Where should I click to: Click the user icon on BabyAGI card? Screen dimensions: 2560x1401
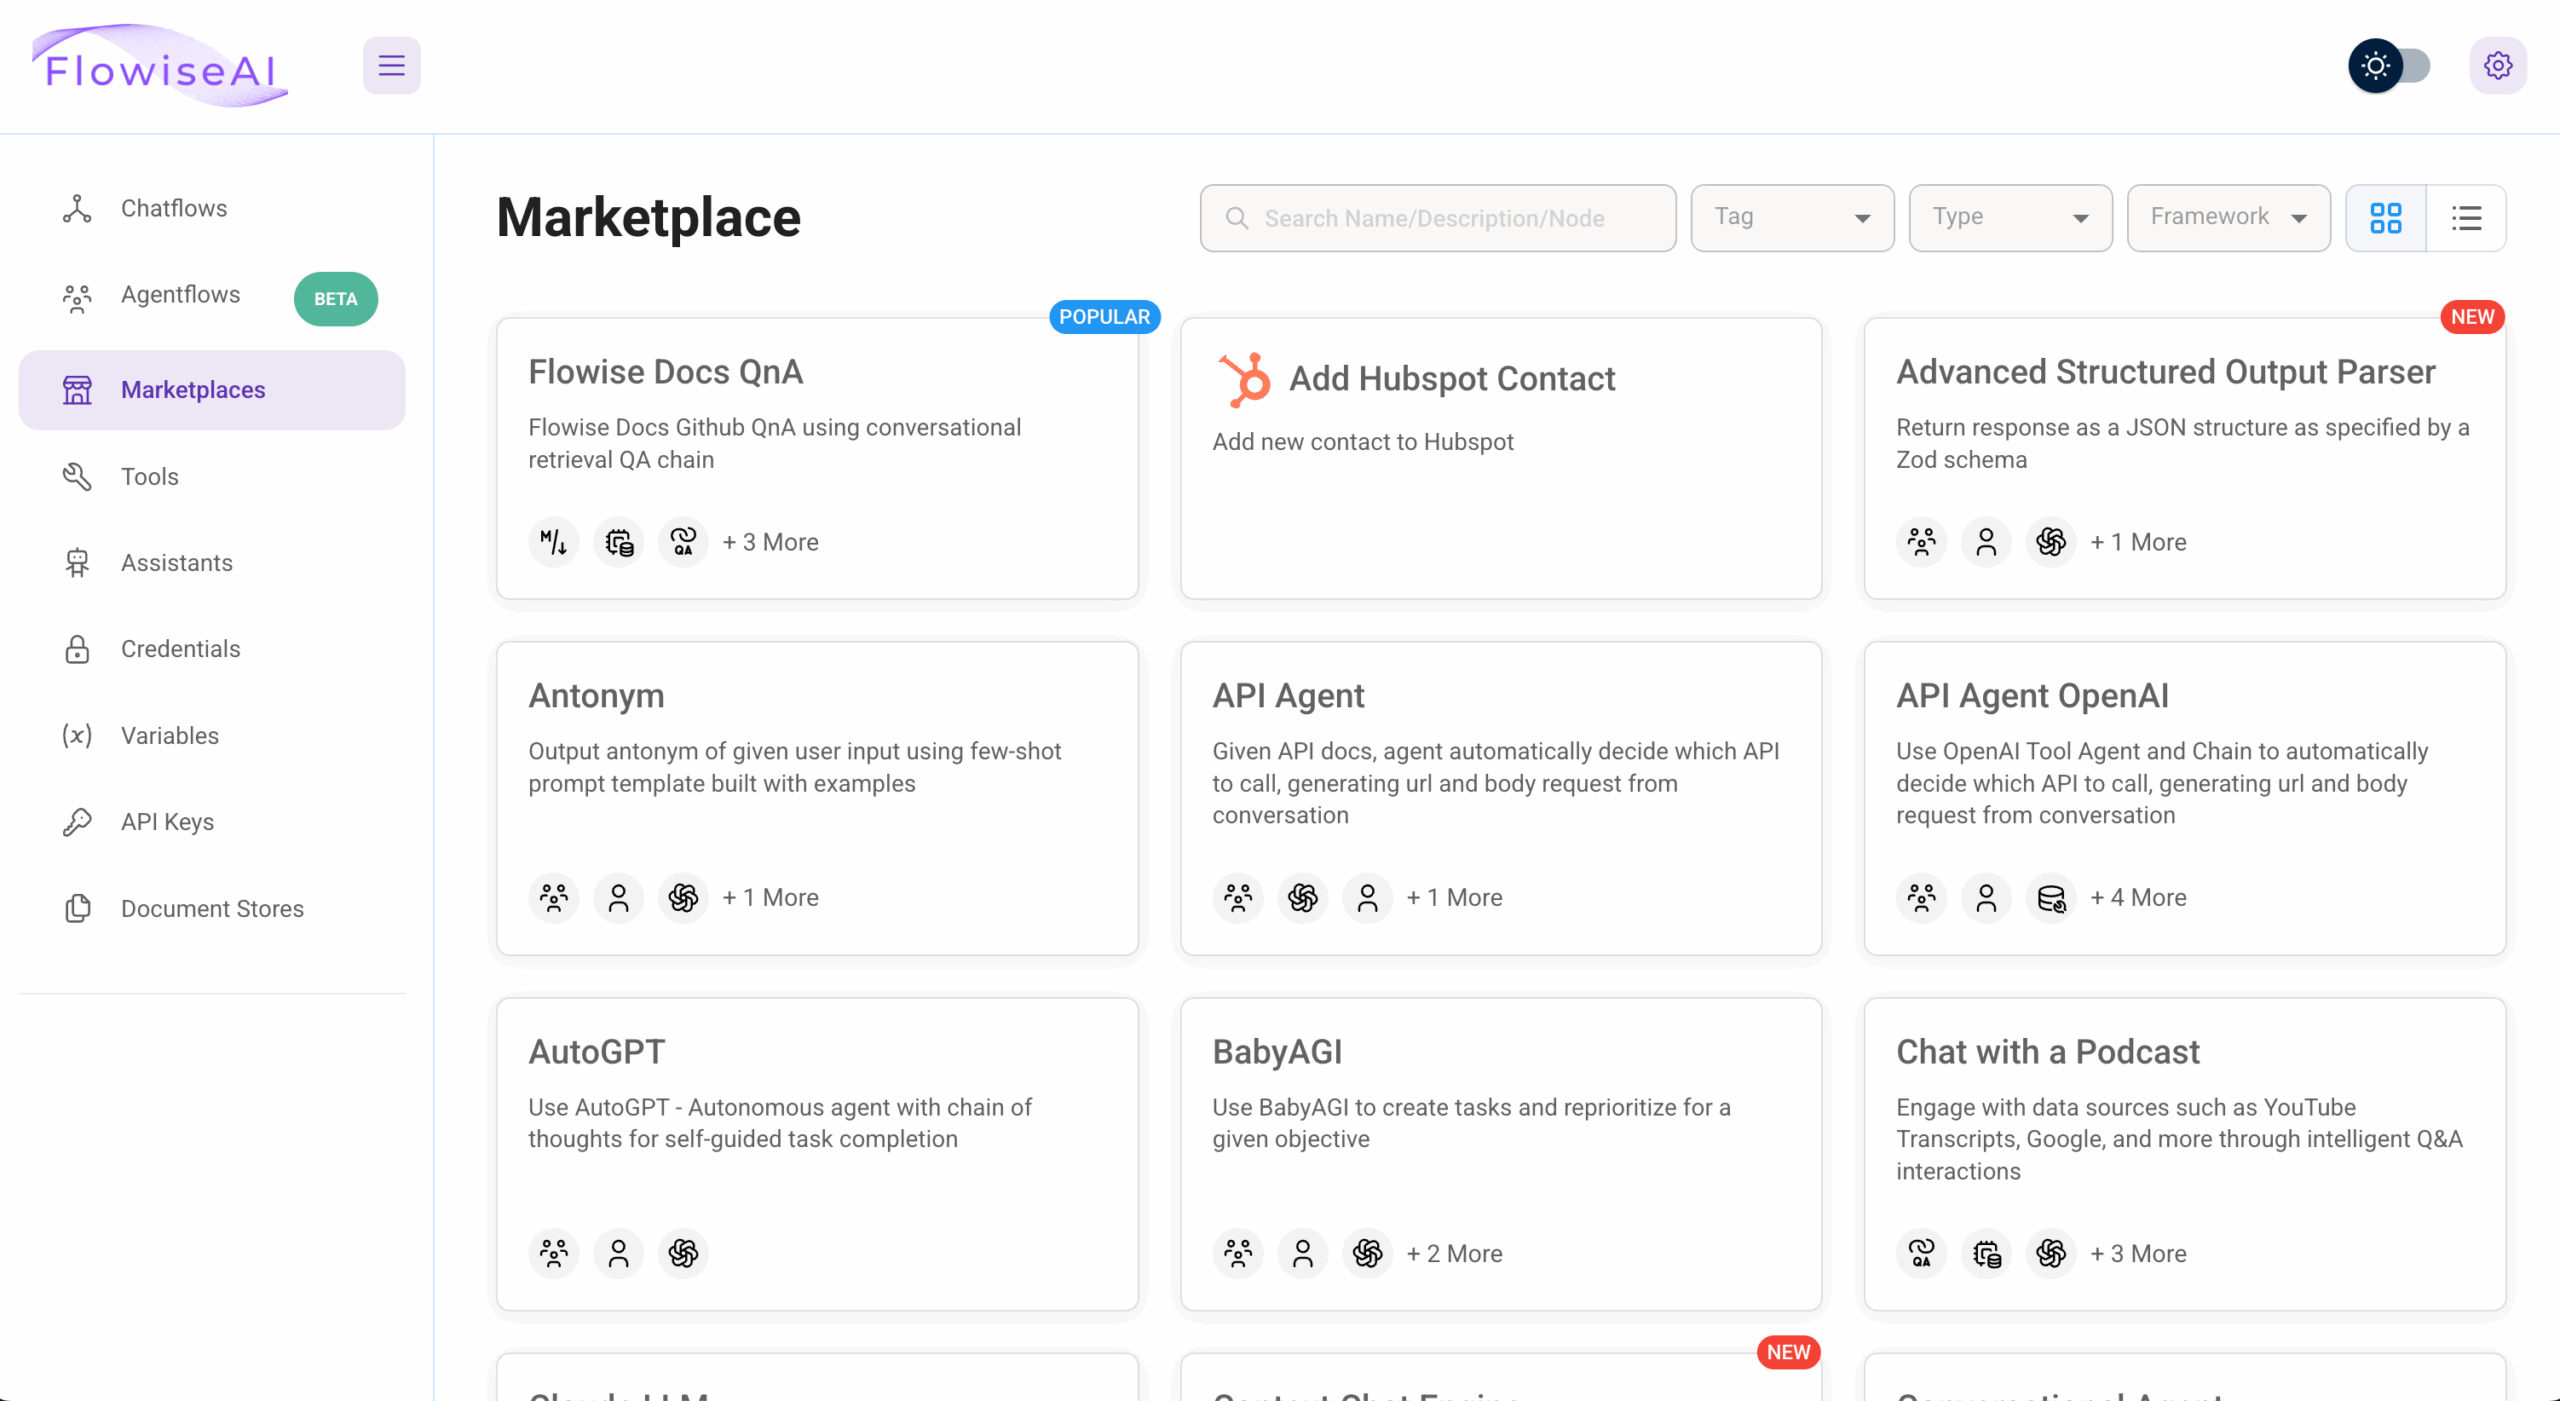[x=1302, y=1254]
